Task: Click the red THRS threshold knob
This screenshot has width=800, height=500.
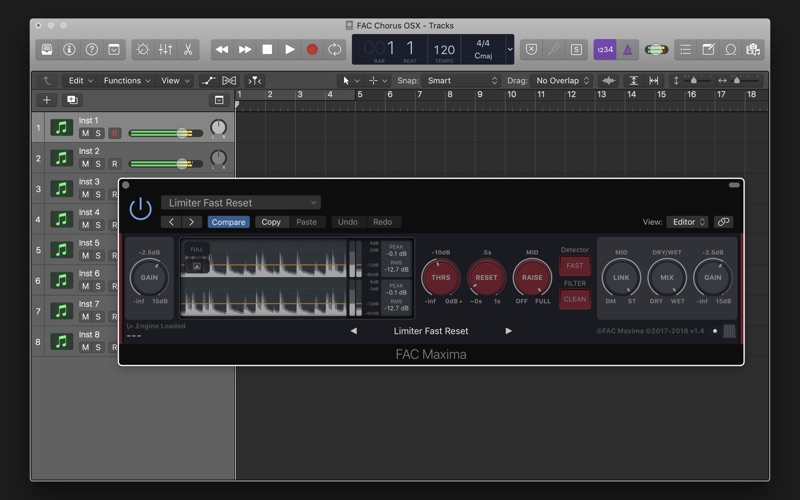Action: coord(441,278)
